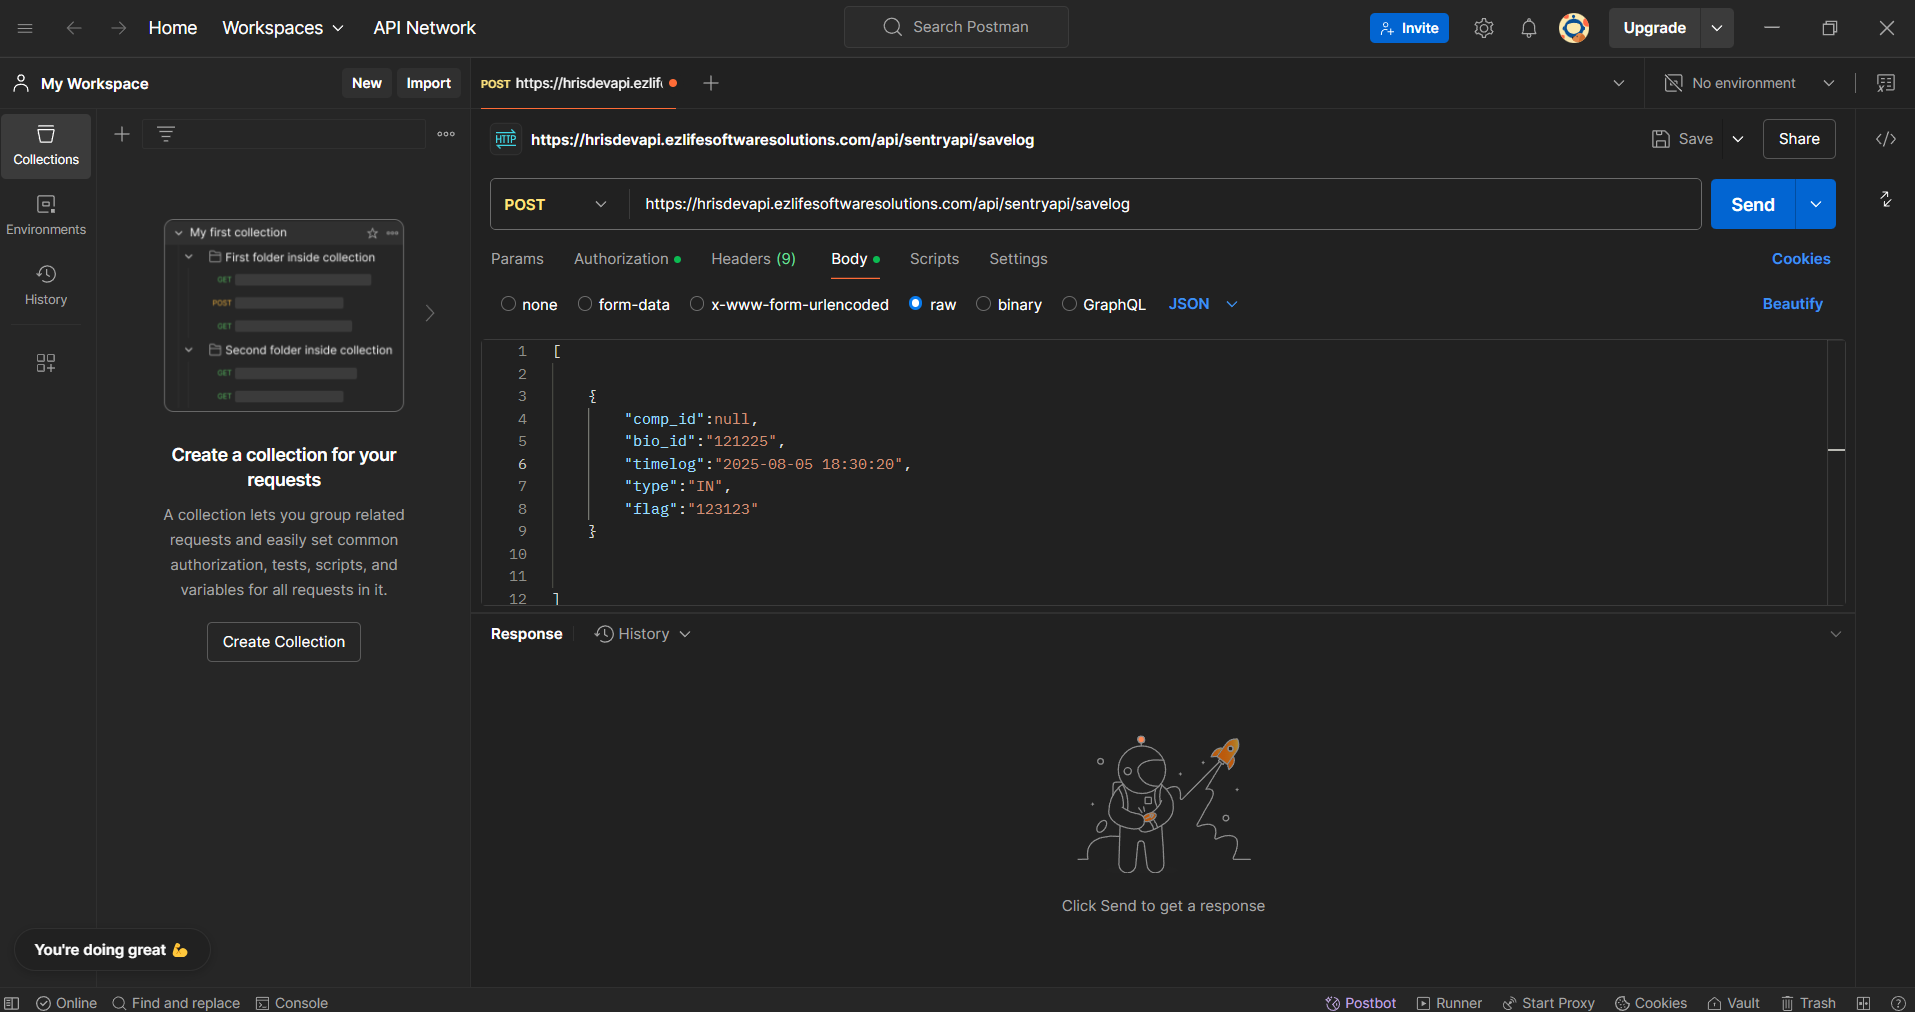This screenshot has height=1012, width=1915.
Task: Open the API Network menu
Action: click(x=424, y=28)
